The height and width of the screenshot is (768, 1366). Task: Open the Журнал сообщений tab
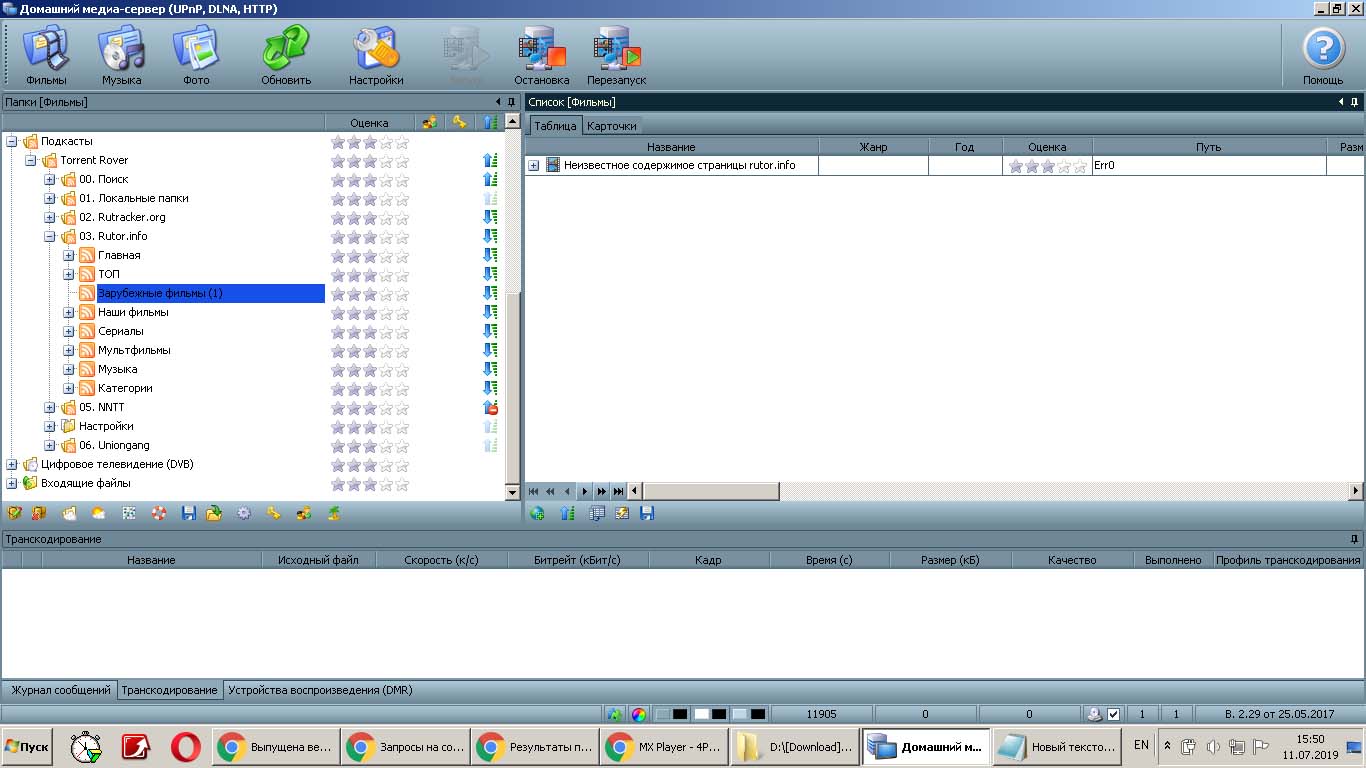(x=60, y=690)
